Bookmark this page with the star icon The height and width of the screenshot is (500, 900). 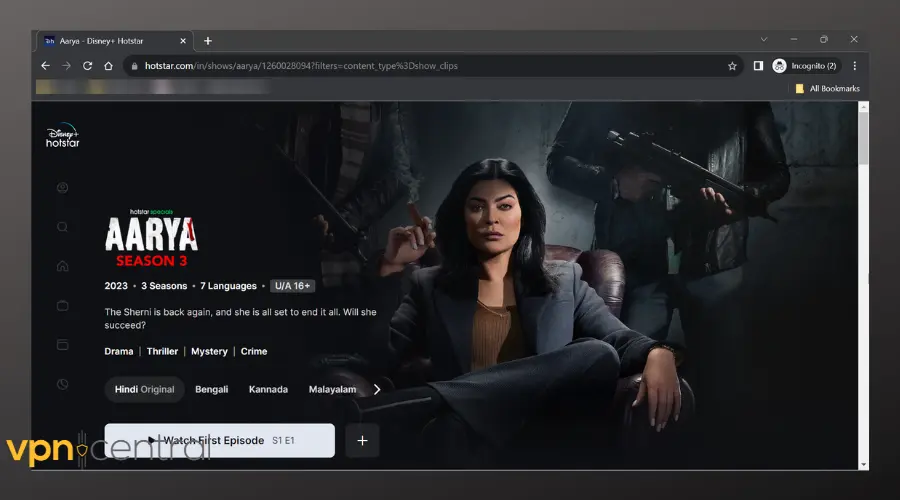732,66
